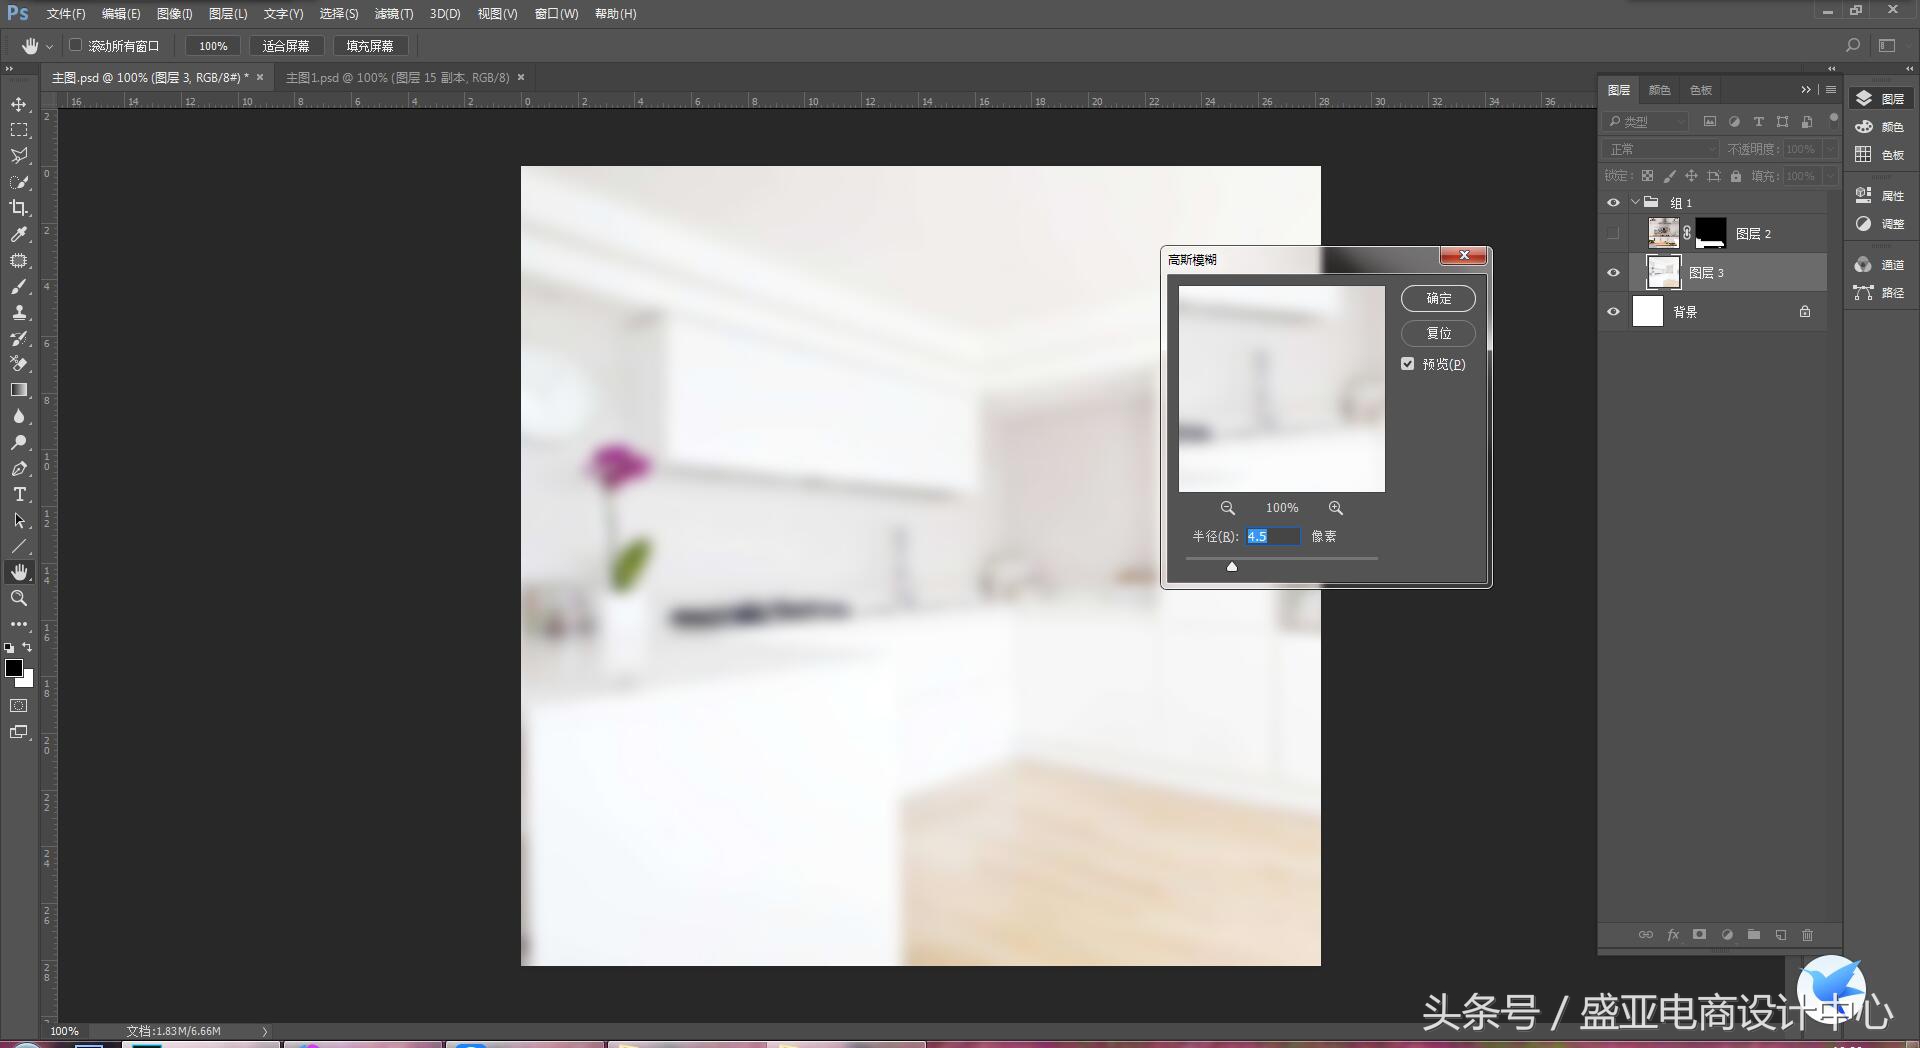Viewport: 1920px width, 1048px height.
Task: Select the Crop tool
Action: [19, 208]
